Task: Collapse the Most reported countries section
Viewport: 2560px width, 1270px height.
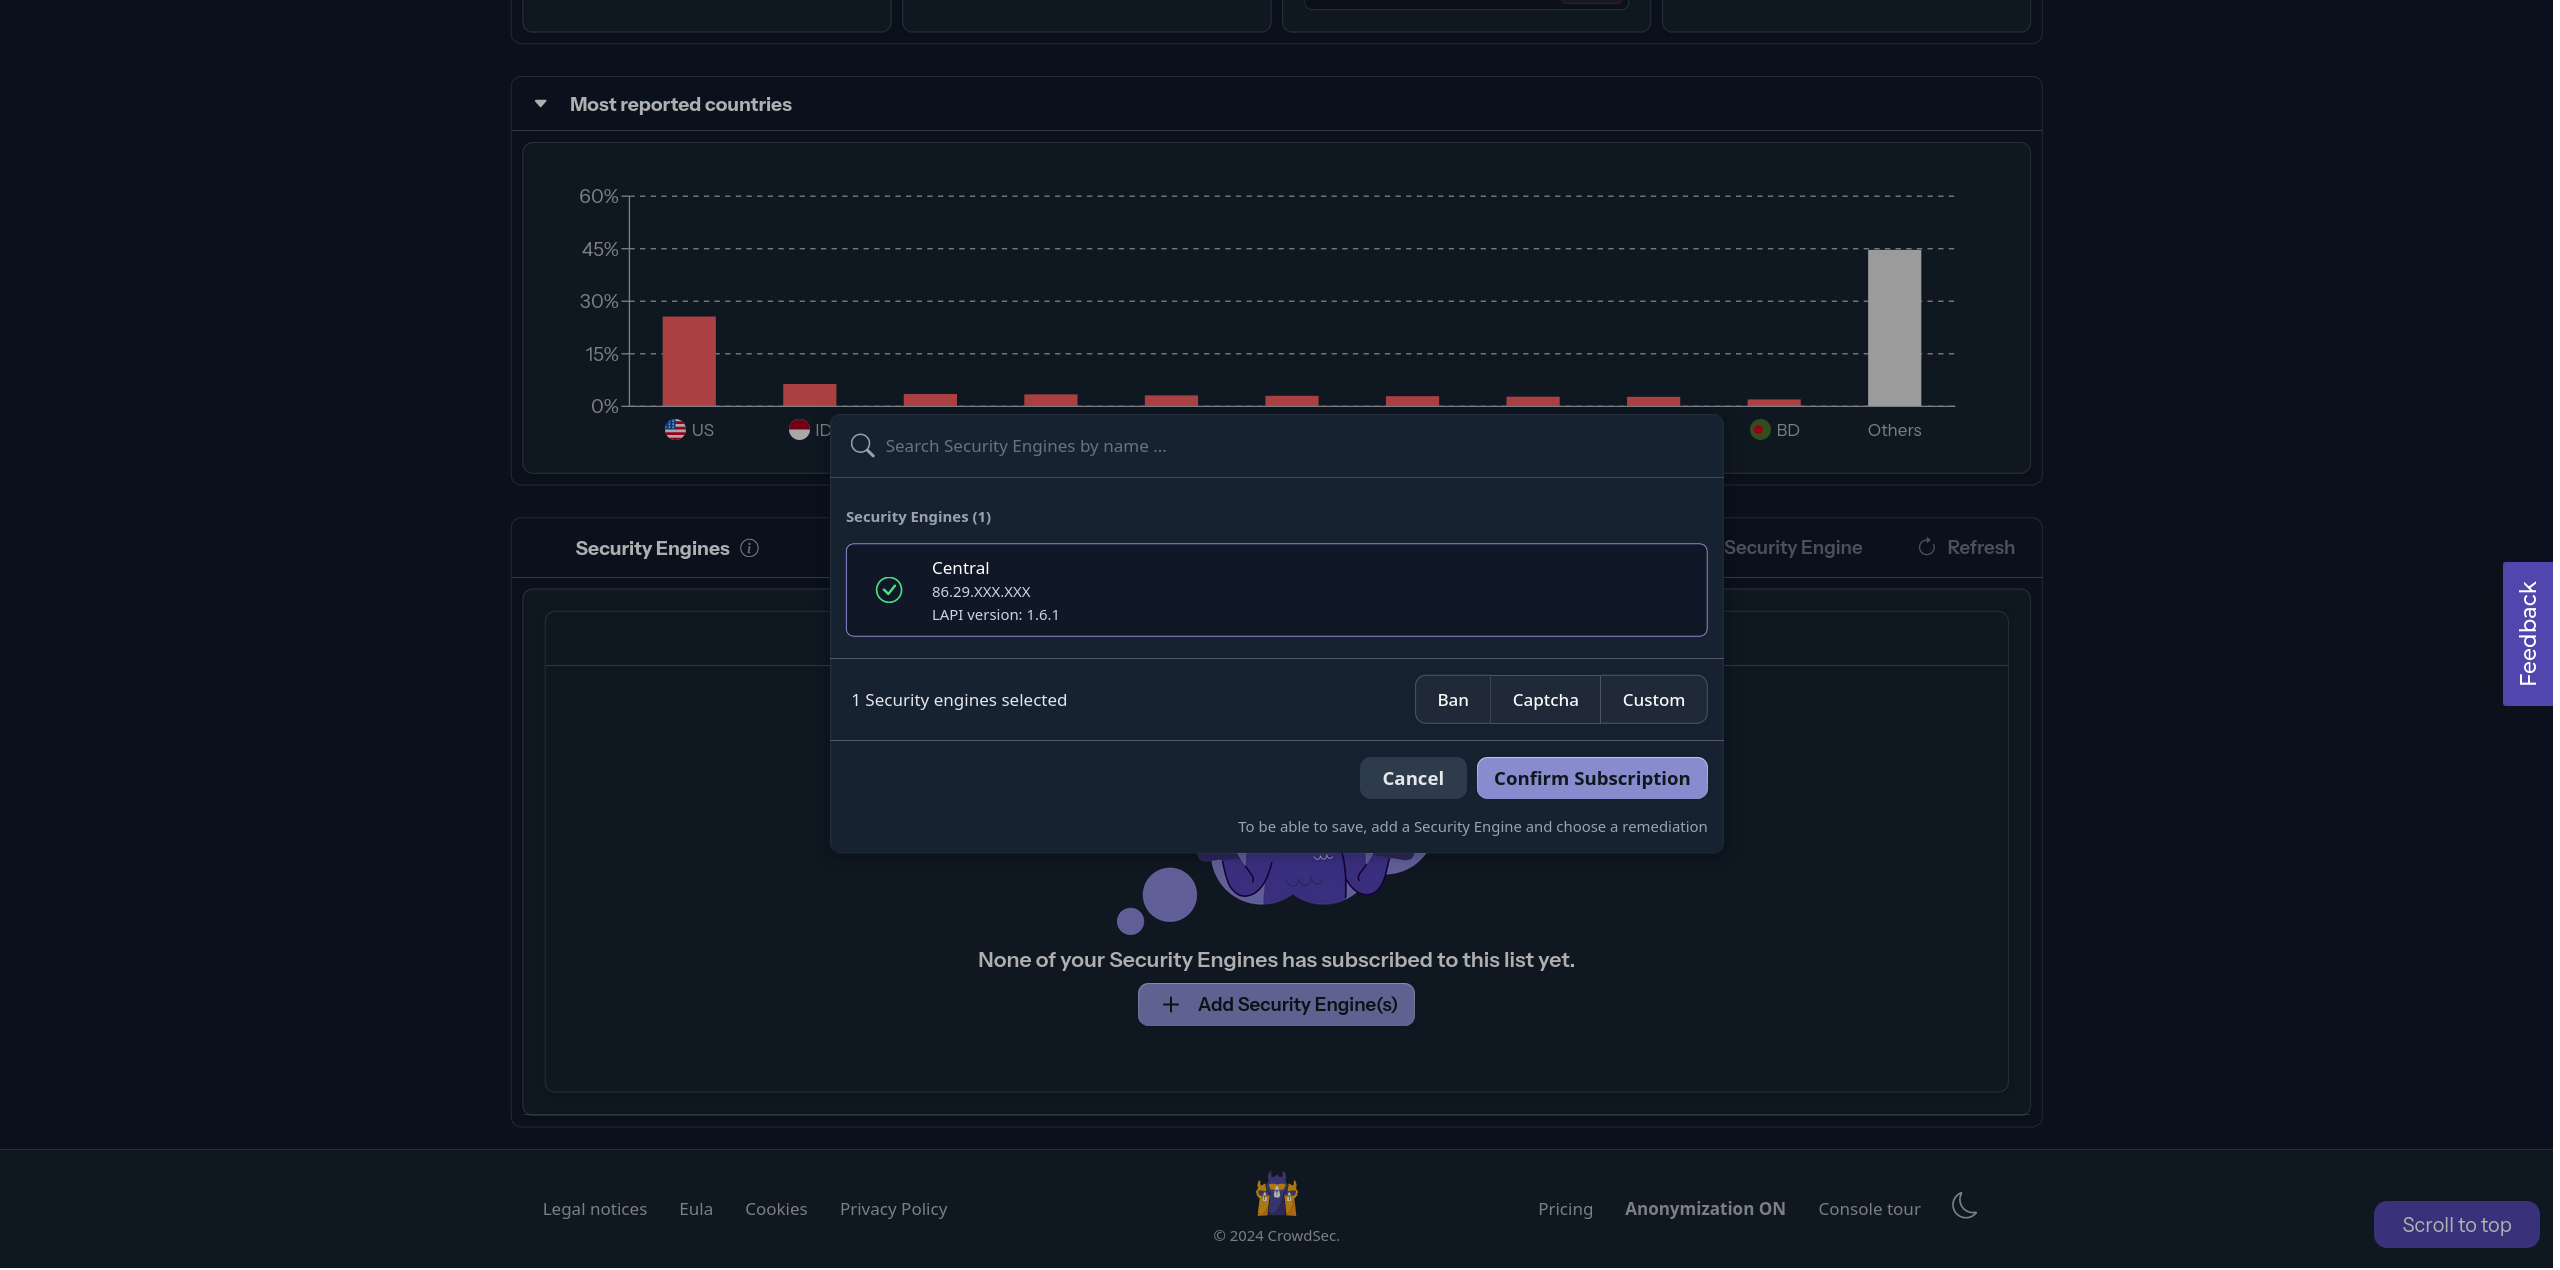Action: (540, 103)
